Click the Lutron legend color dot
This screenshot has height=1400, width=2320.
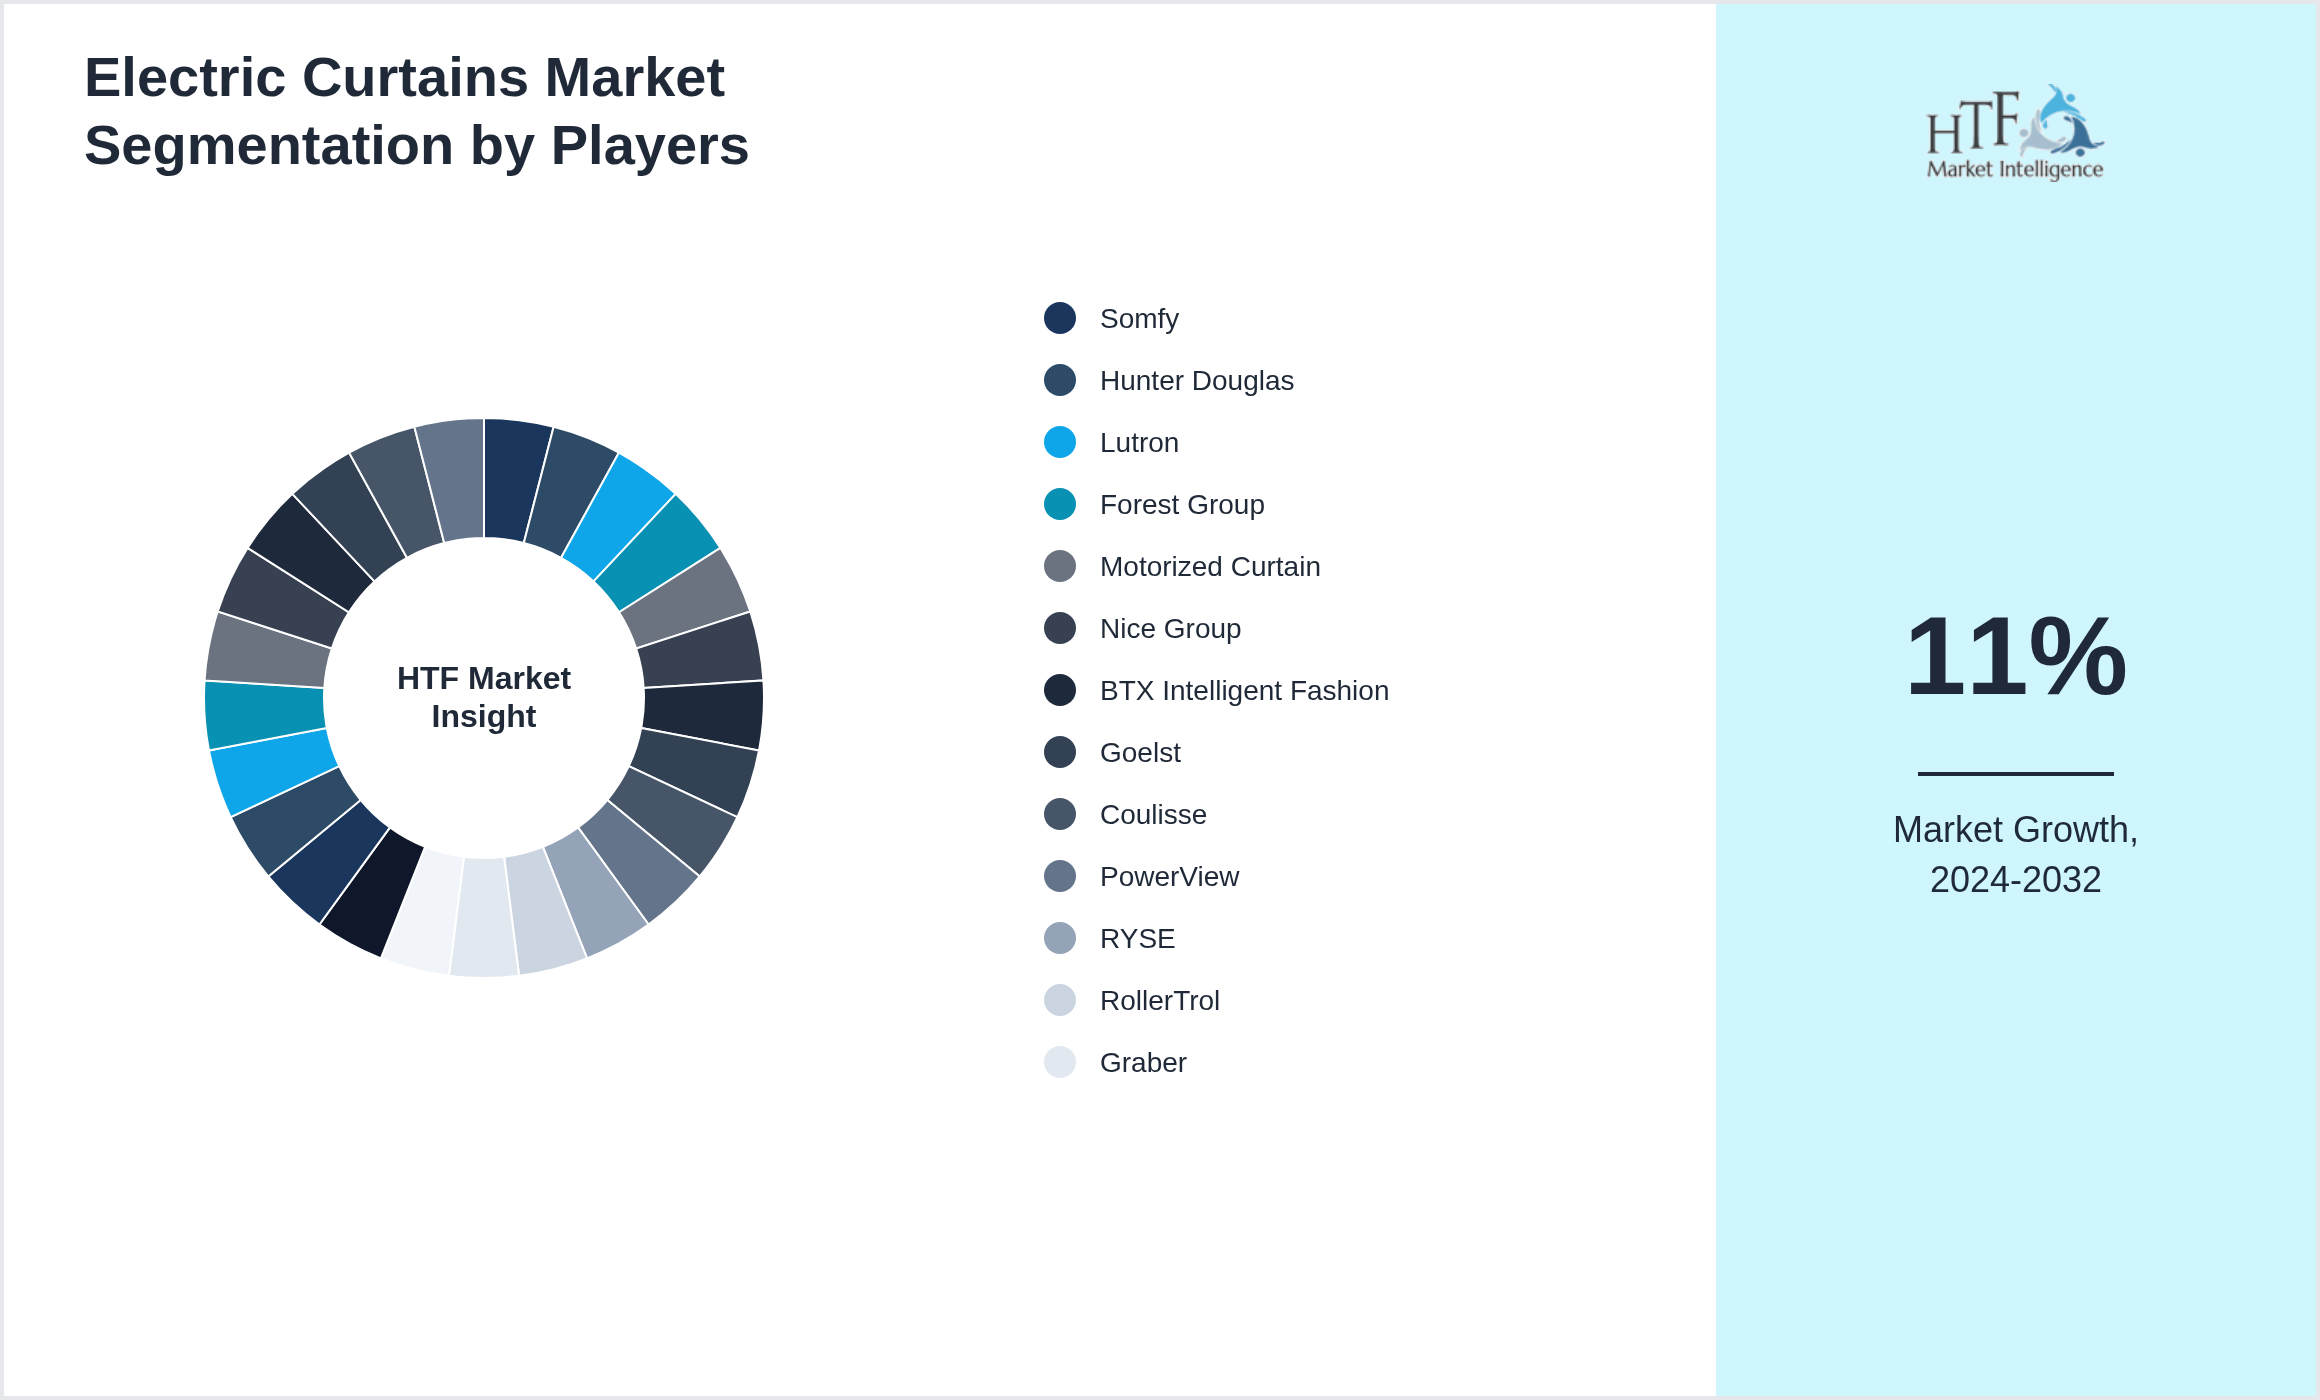pyautogui.click(x=1060, y=442)
